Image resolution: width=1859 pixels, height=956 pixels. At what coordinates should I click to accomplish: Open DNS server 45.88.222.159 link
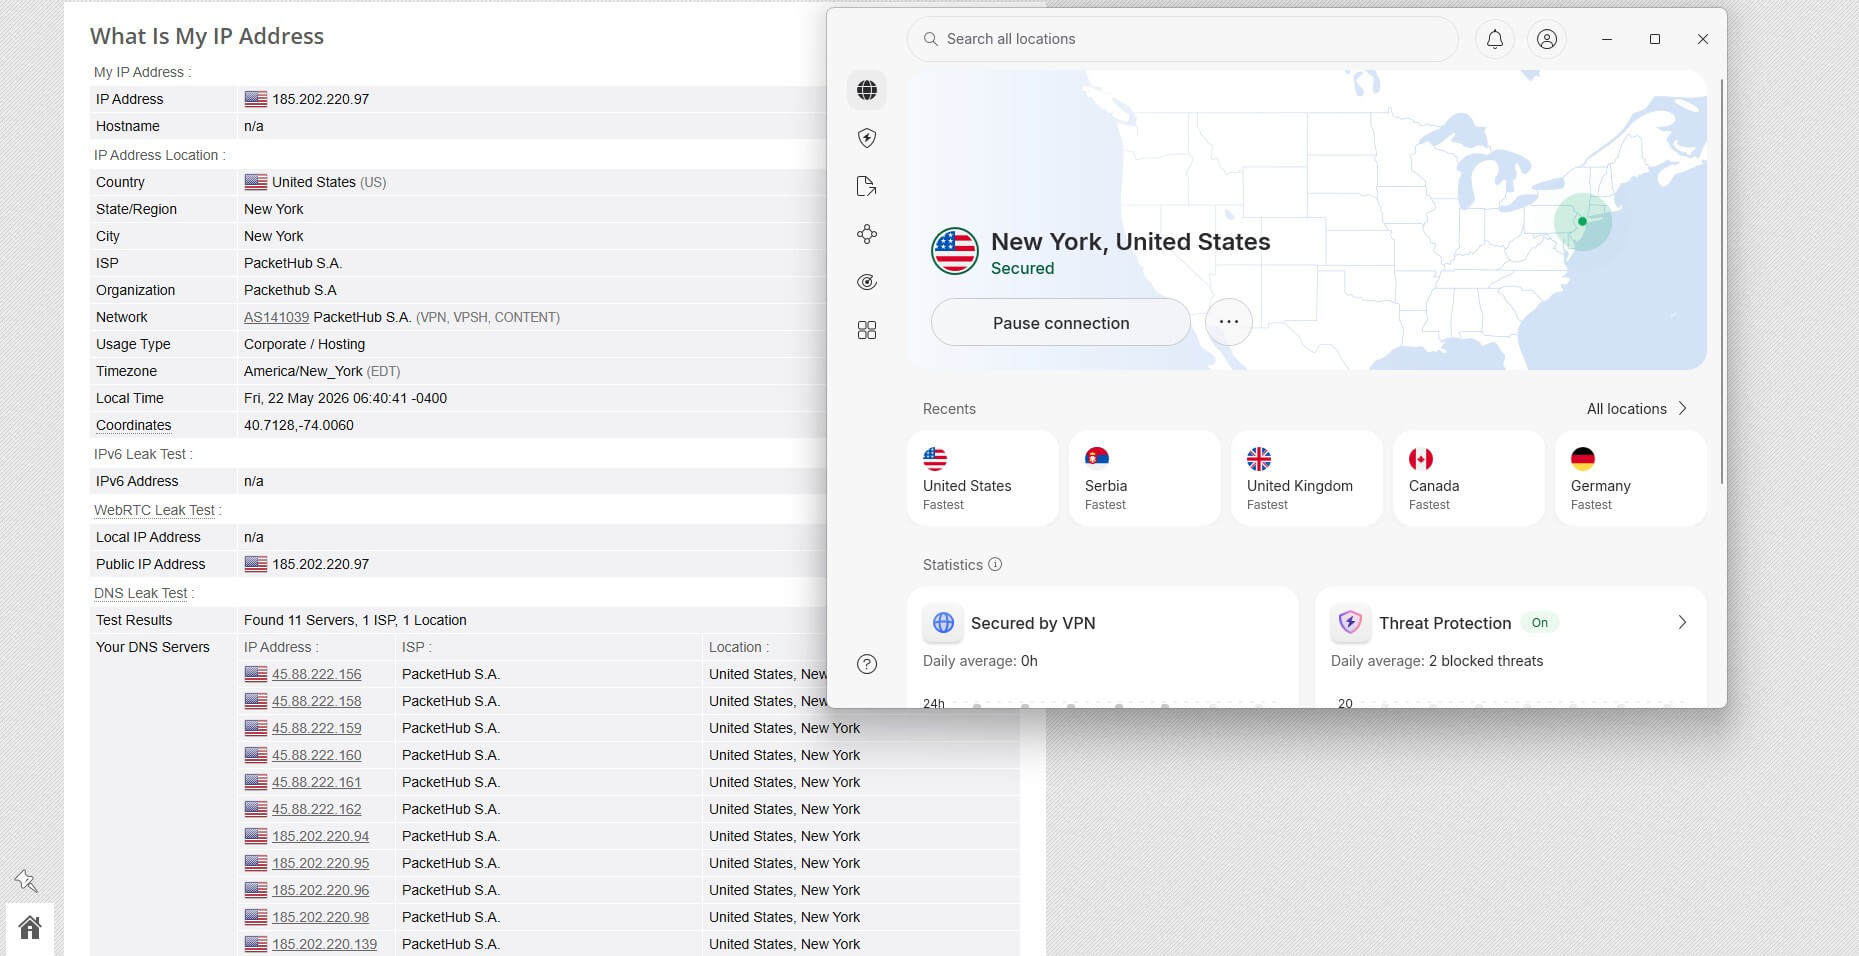click(x=317, y=728)
